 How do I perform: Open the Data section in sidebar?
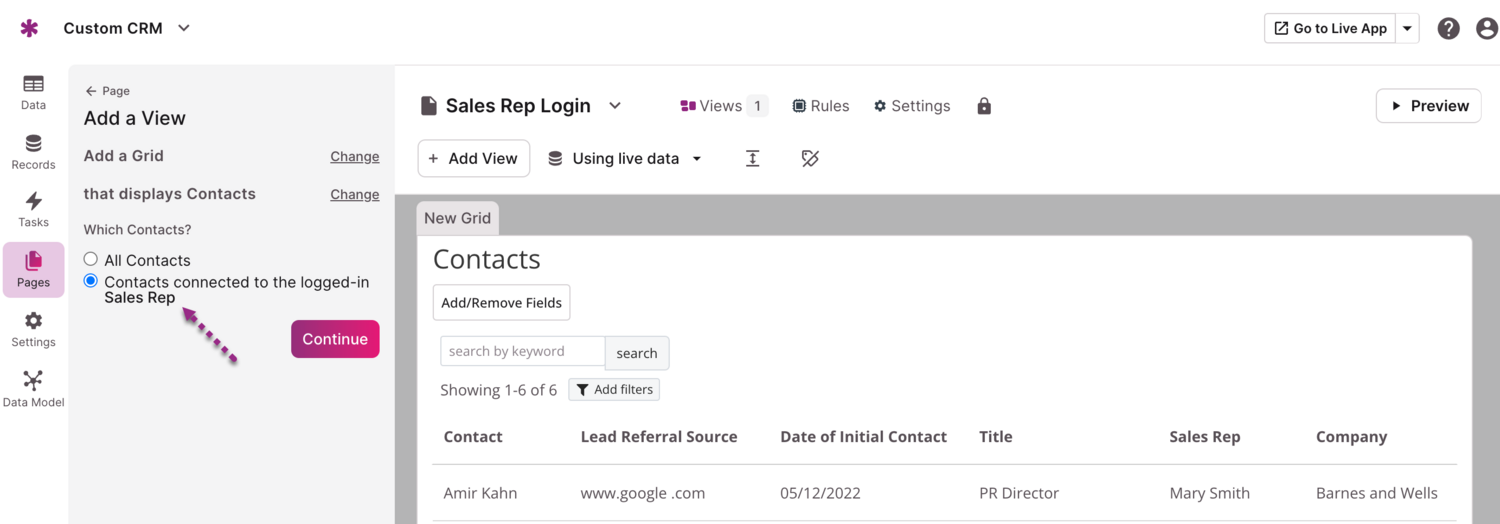pyautogui.click(x=33, y=91)
